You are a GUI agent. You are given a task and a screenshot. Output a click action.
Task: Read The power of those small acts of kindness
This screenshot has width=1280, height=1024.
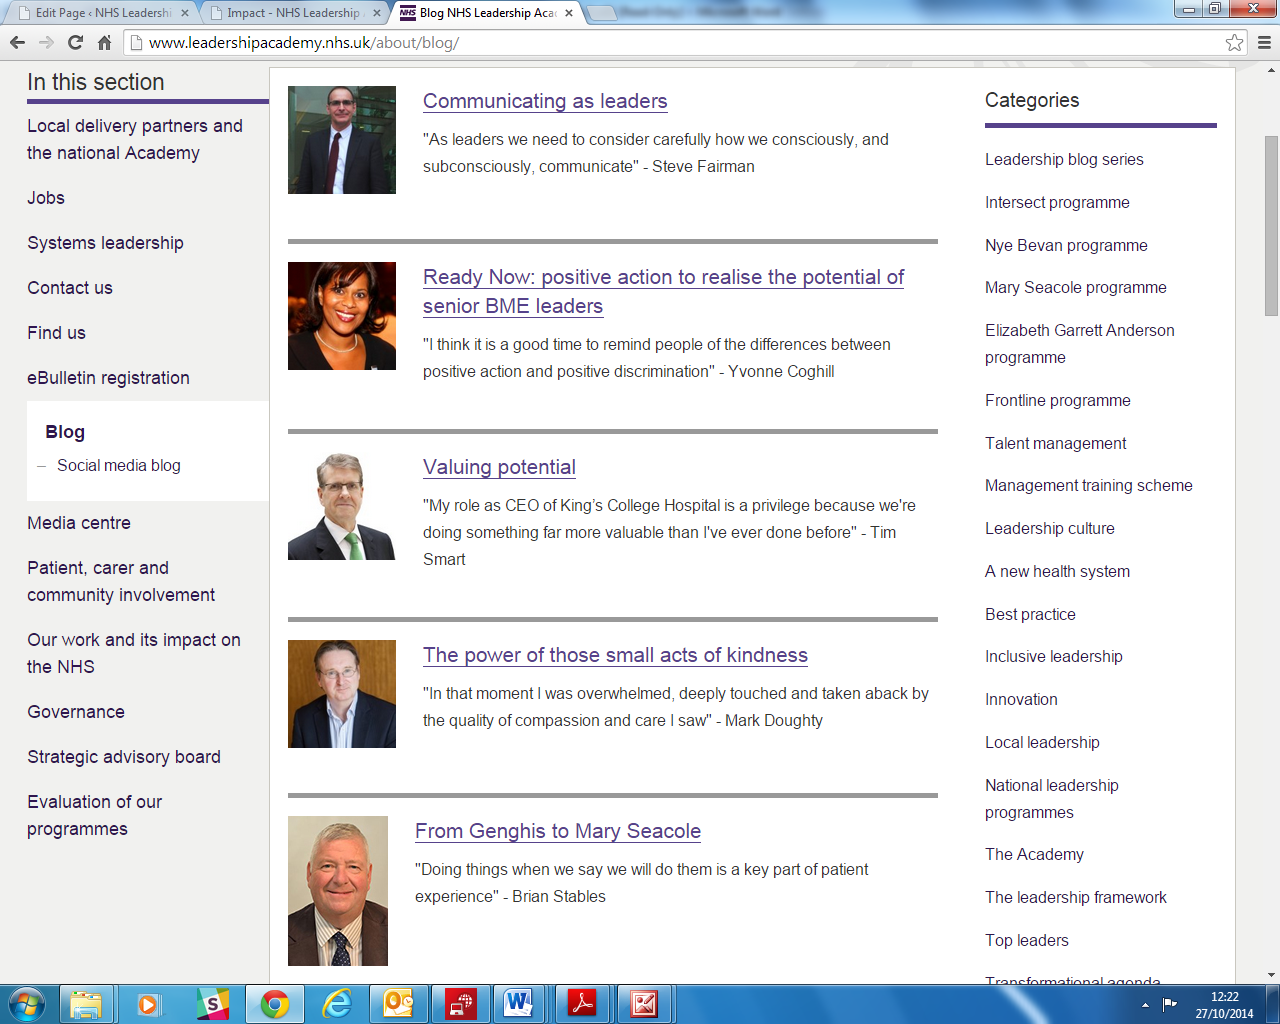point(615,655)
